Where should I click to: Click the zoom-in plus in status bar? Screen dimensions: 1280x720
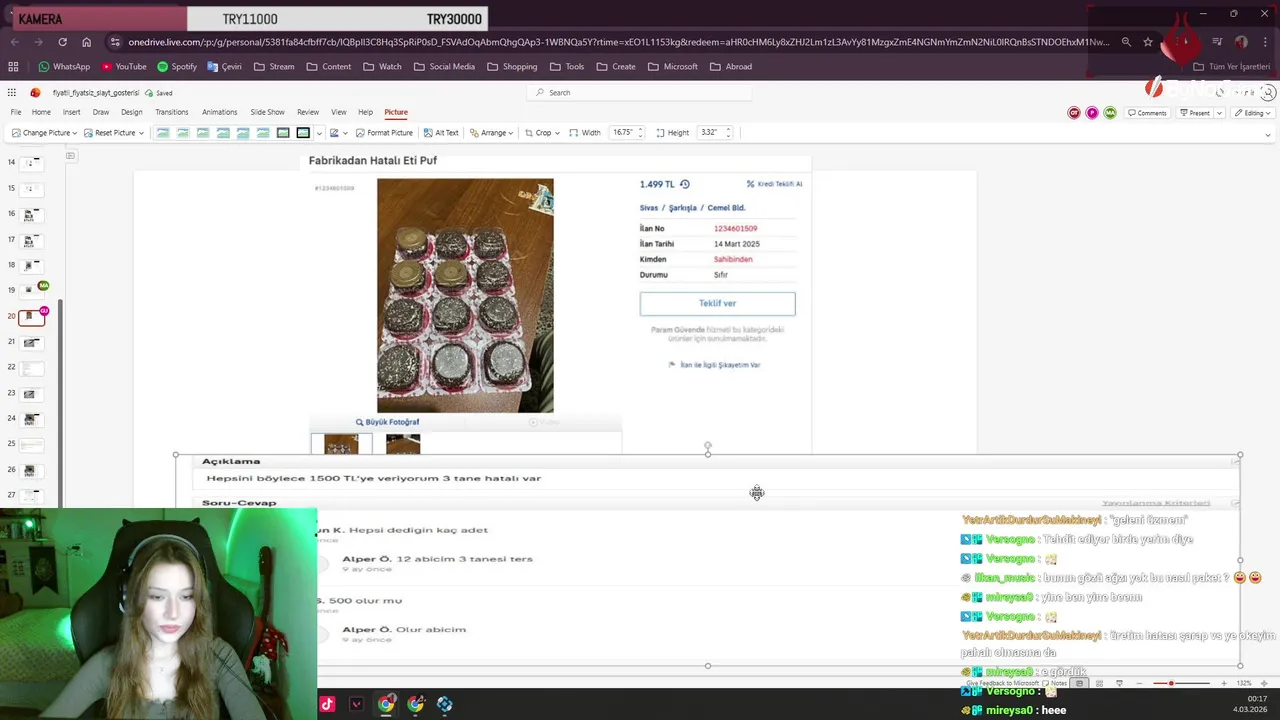[1222, 683]
